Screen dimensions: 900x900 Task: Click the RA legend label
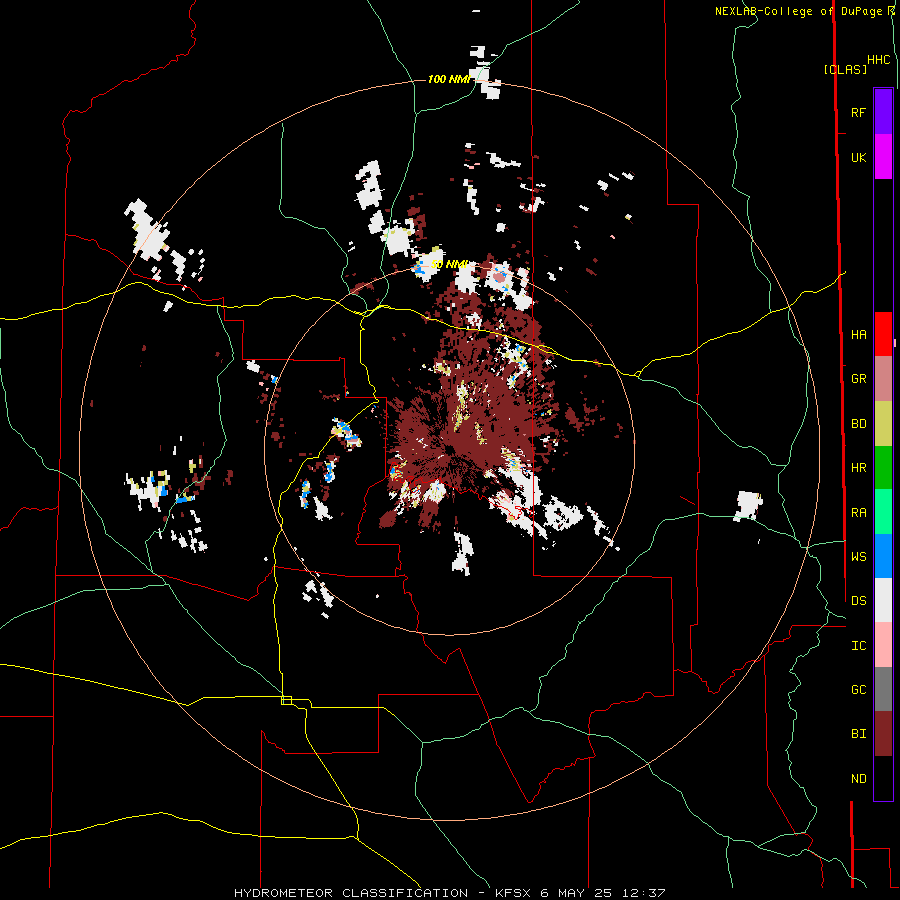pyautogui.click(x=858, y=512)
